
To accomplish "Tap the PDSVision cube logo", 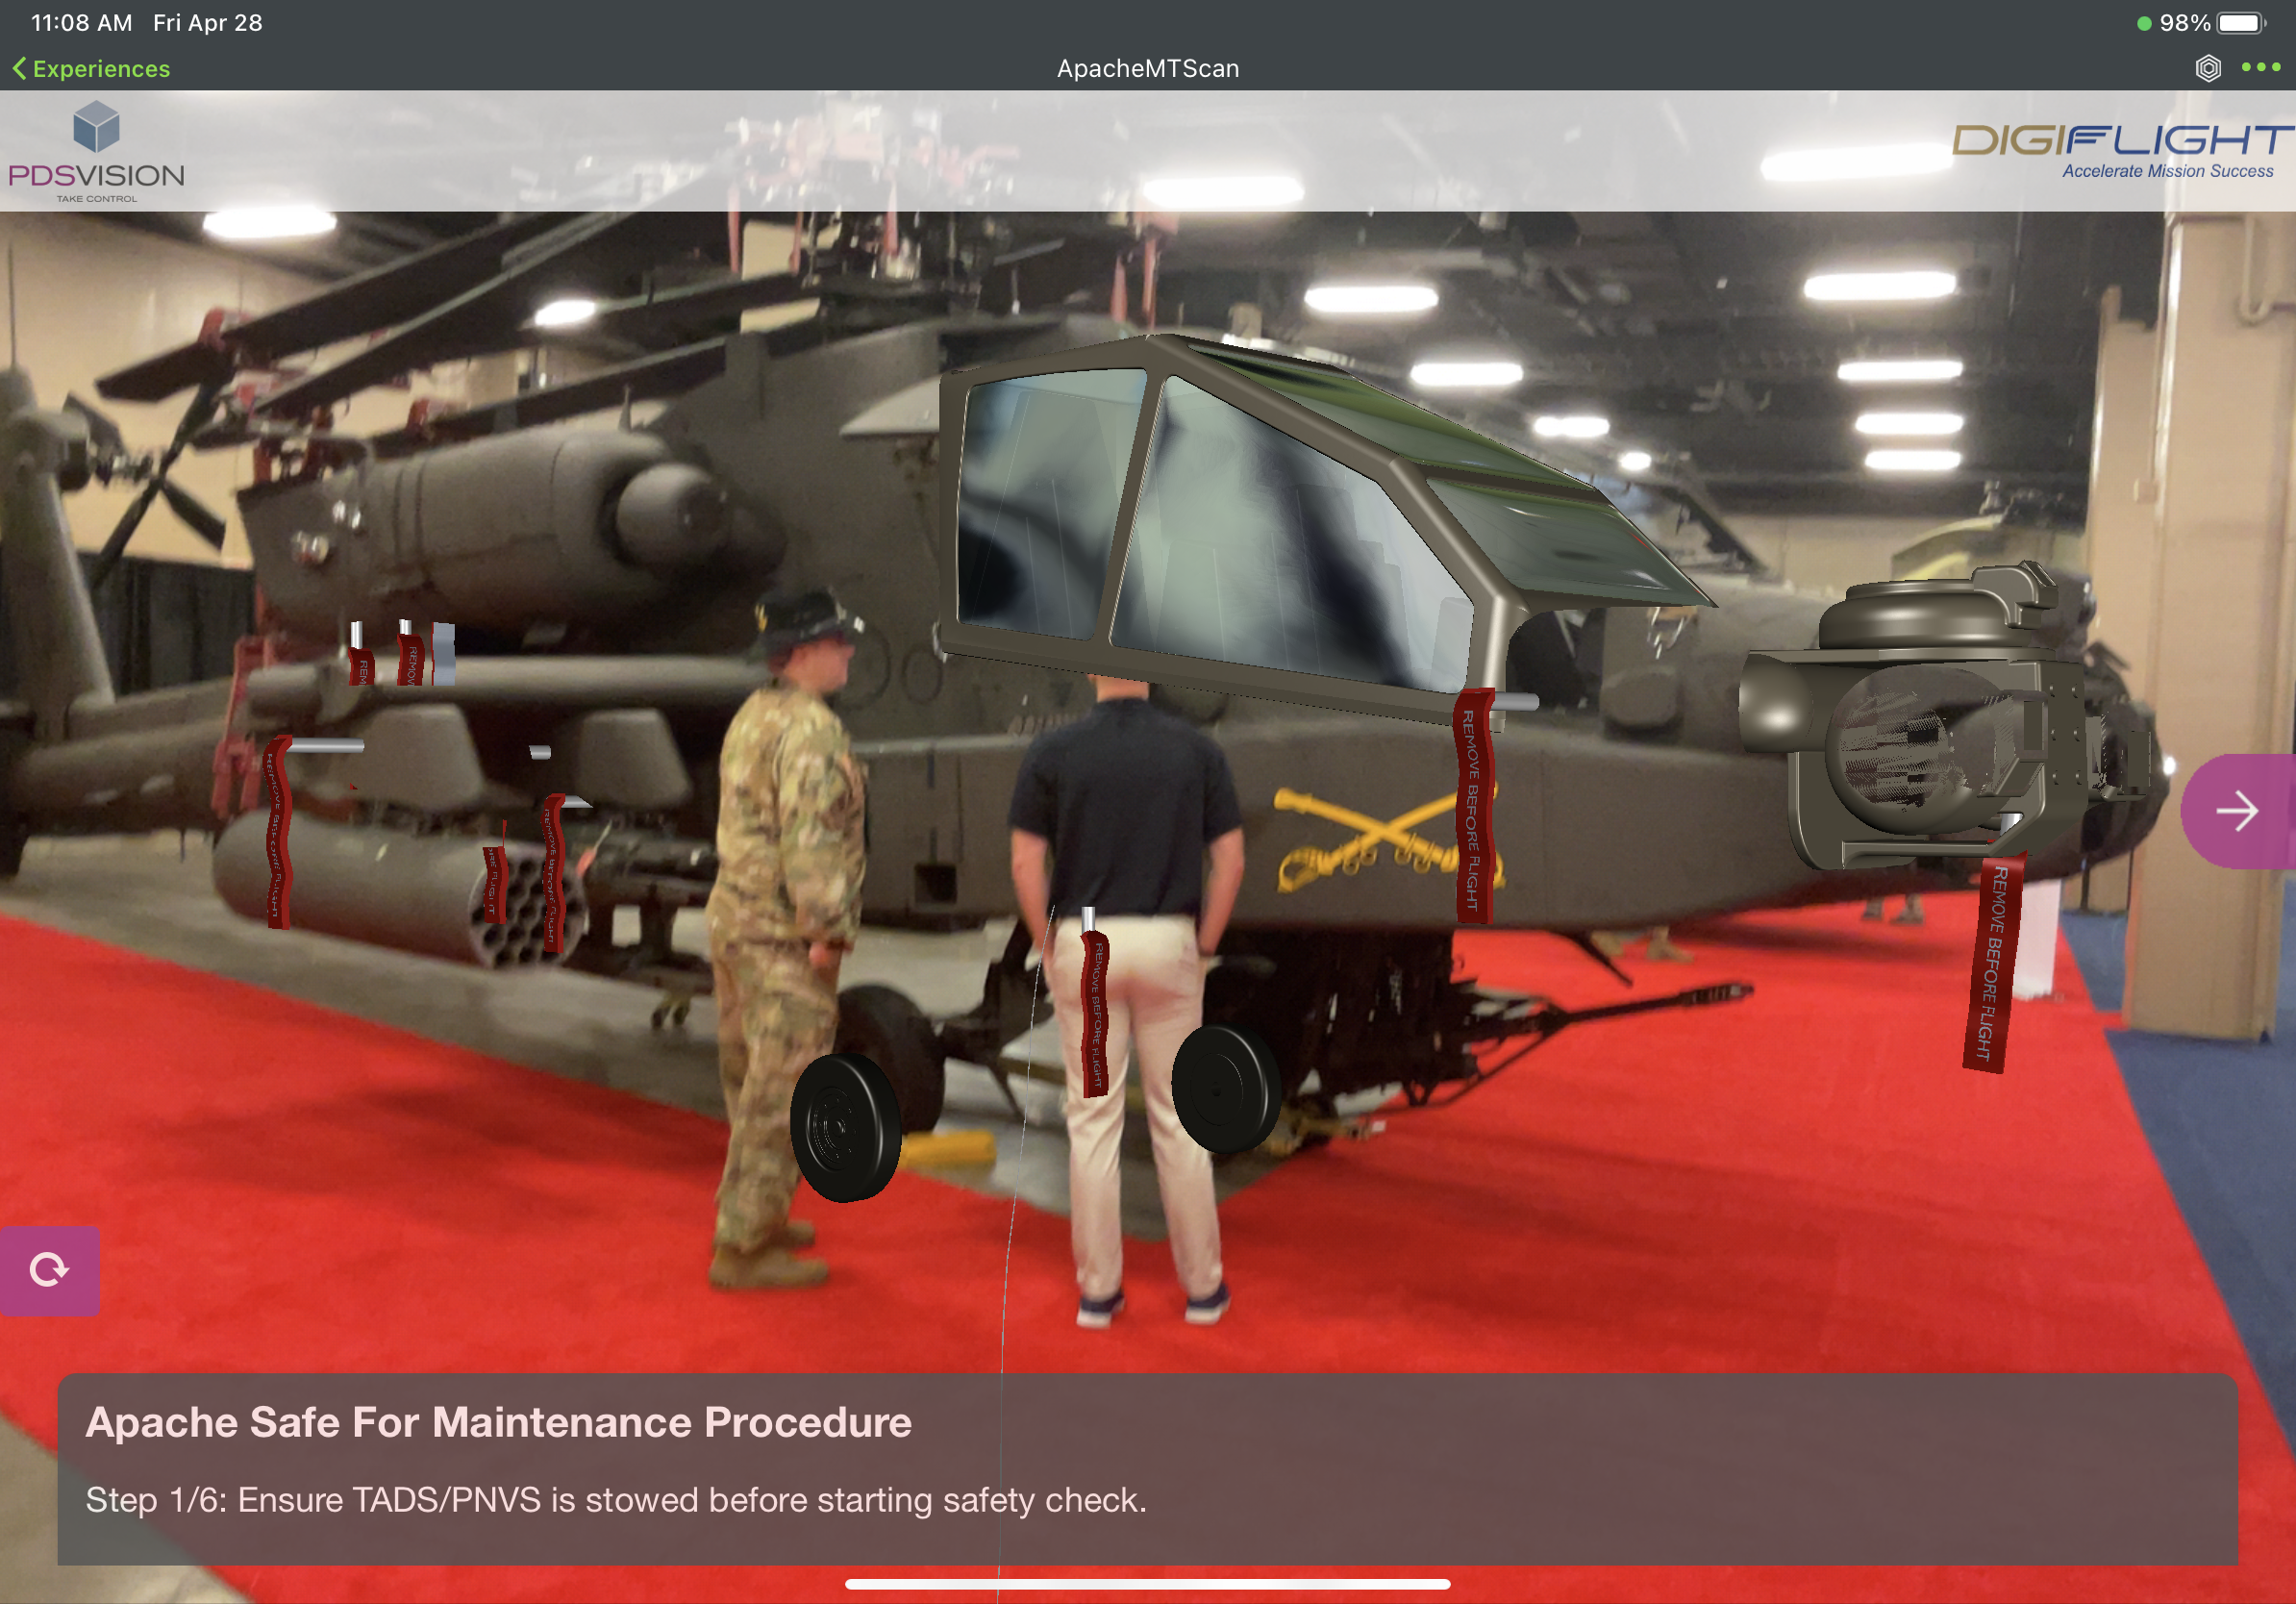I will click(x=96, y=128).
